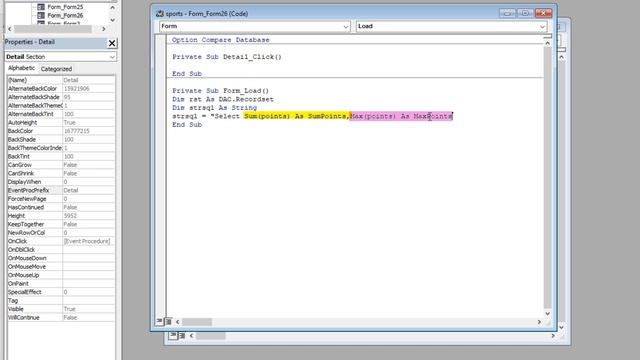Click the code window's Access icon in title bar
This screenshot has height=360, width=640.
[160, 13]
